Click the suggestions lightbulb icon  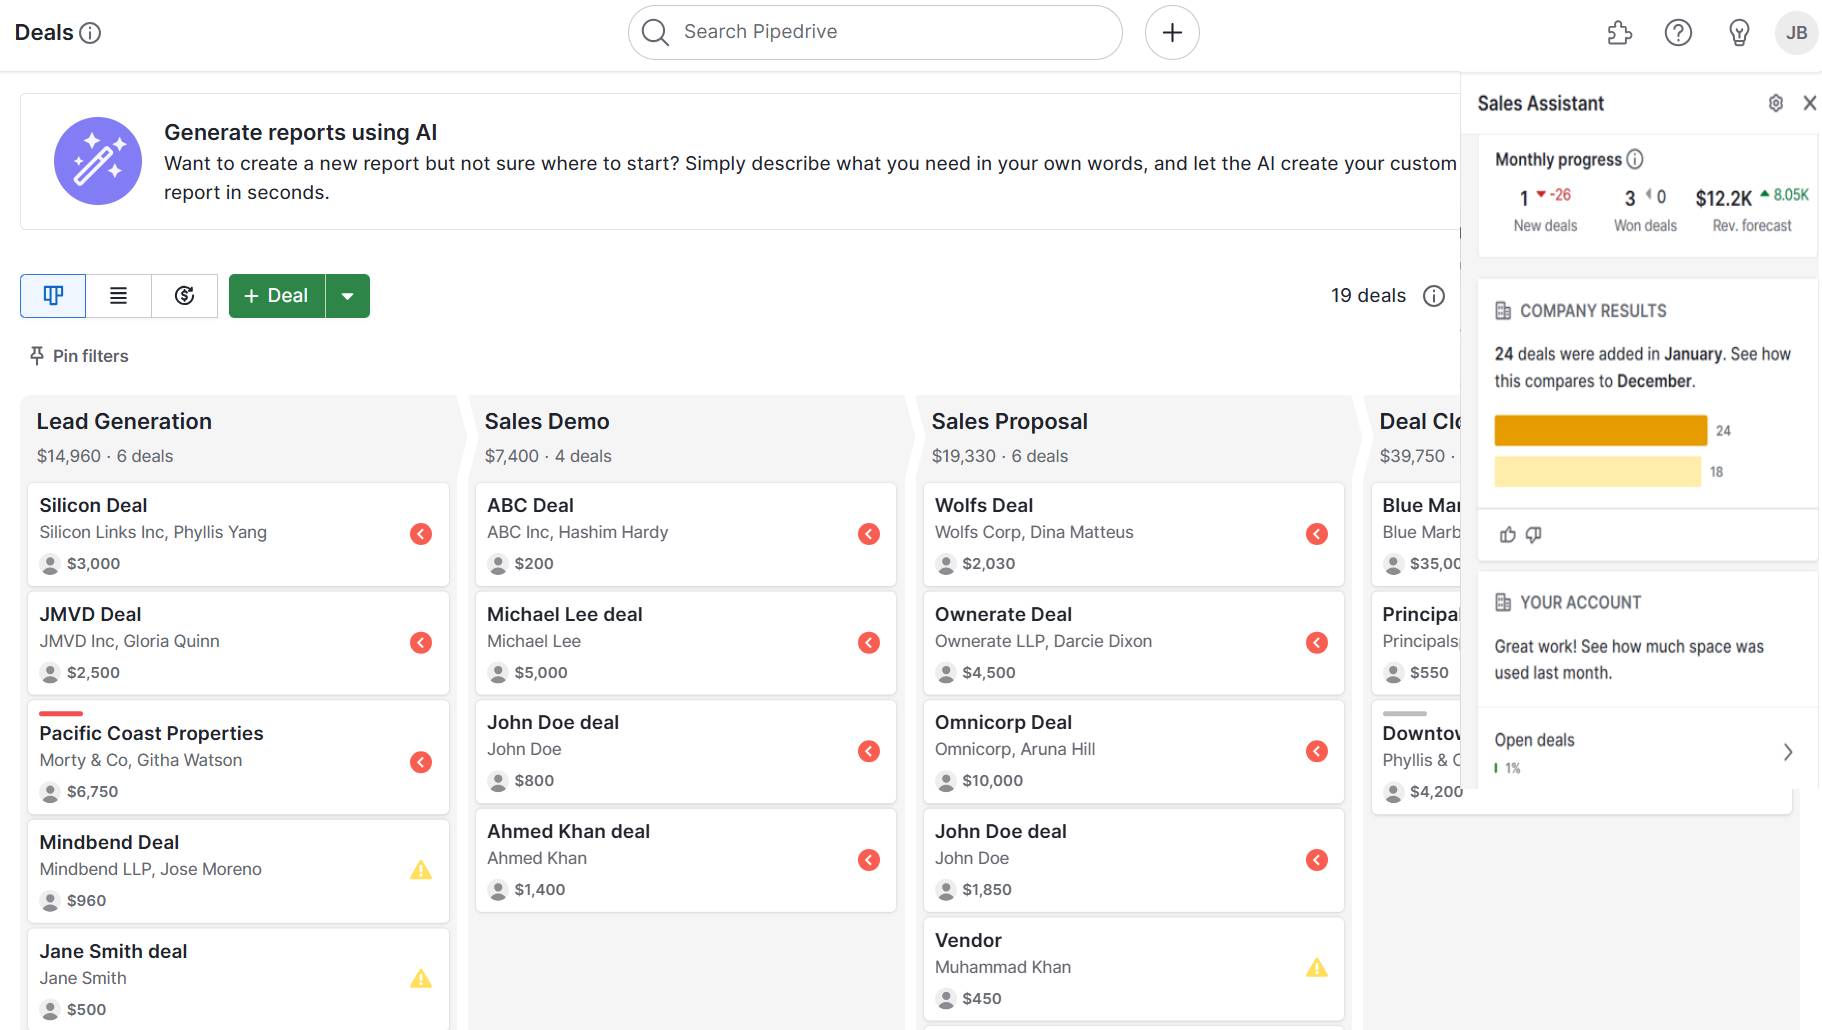(1737, 32)
